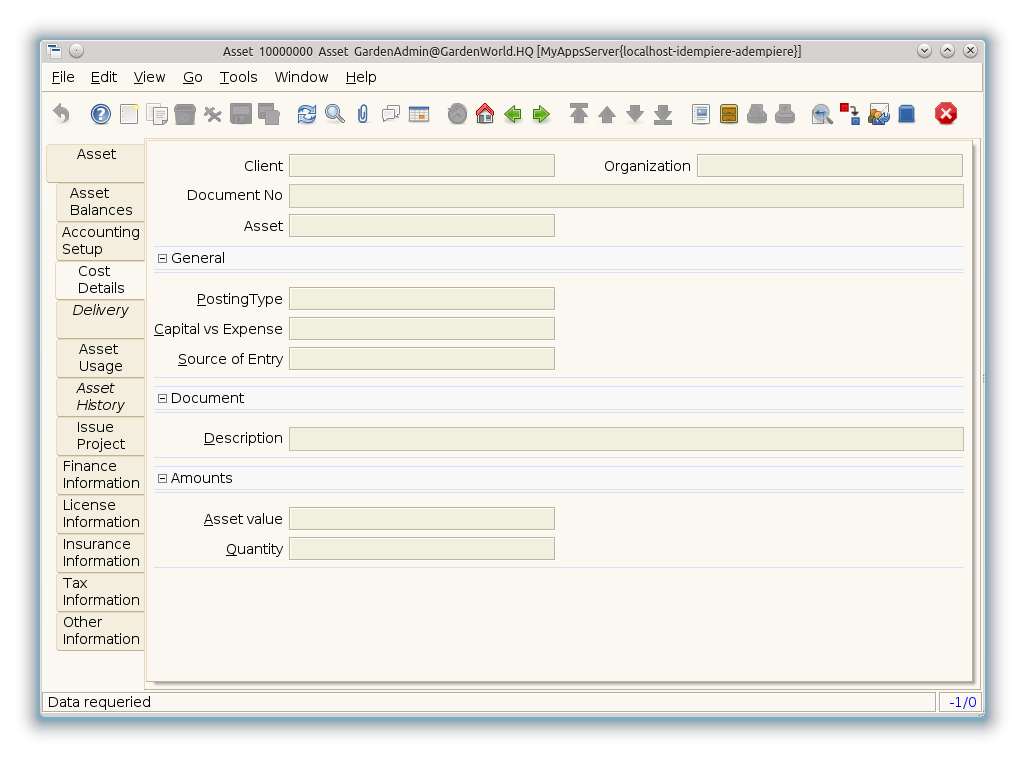This screenshot has height=757, width=1025.
Task: Click the Attachment paperclip icon
Action: (362, 114)
